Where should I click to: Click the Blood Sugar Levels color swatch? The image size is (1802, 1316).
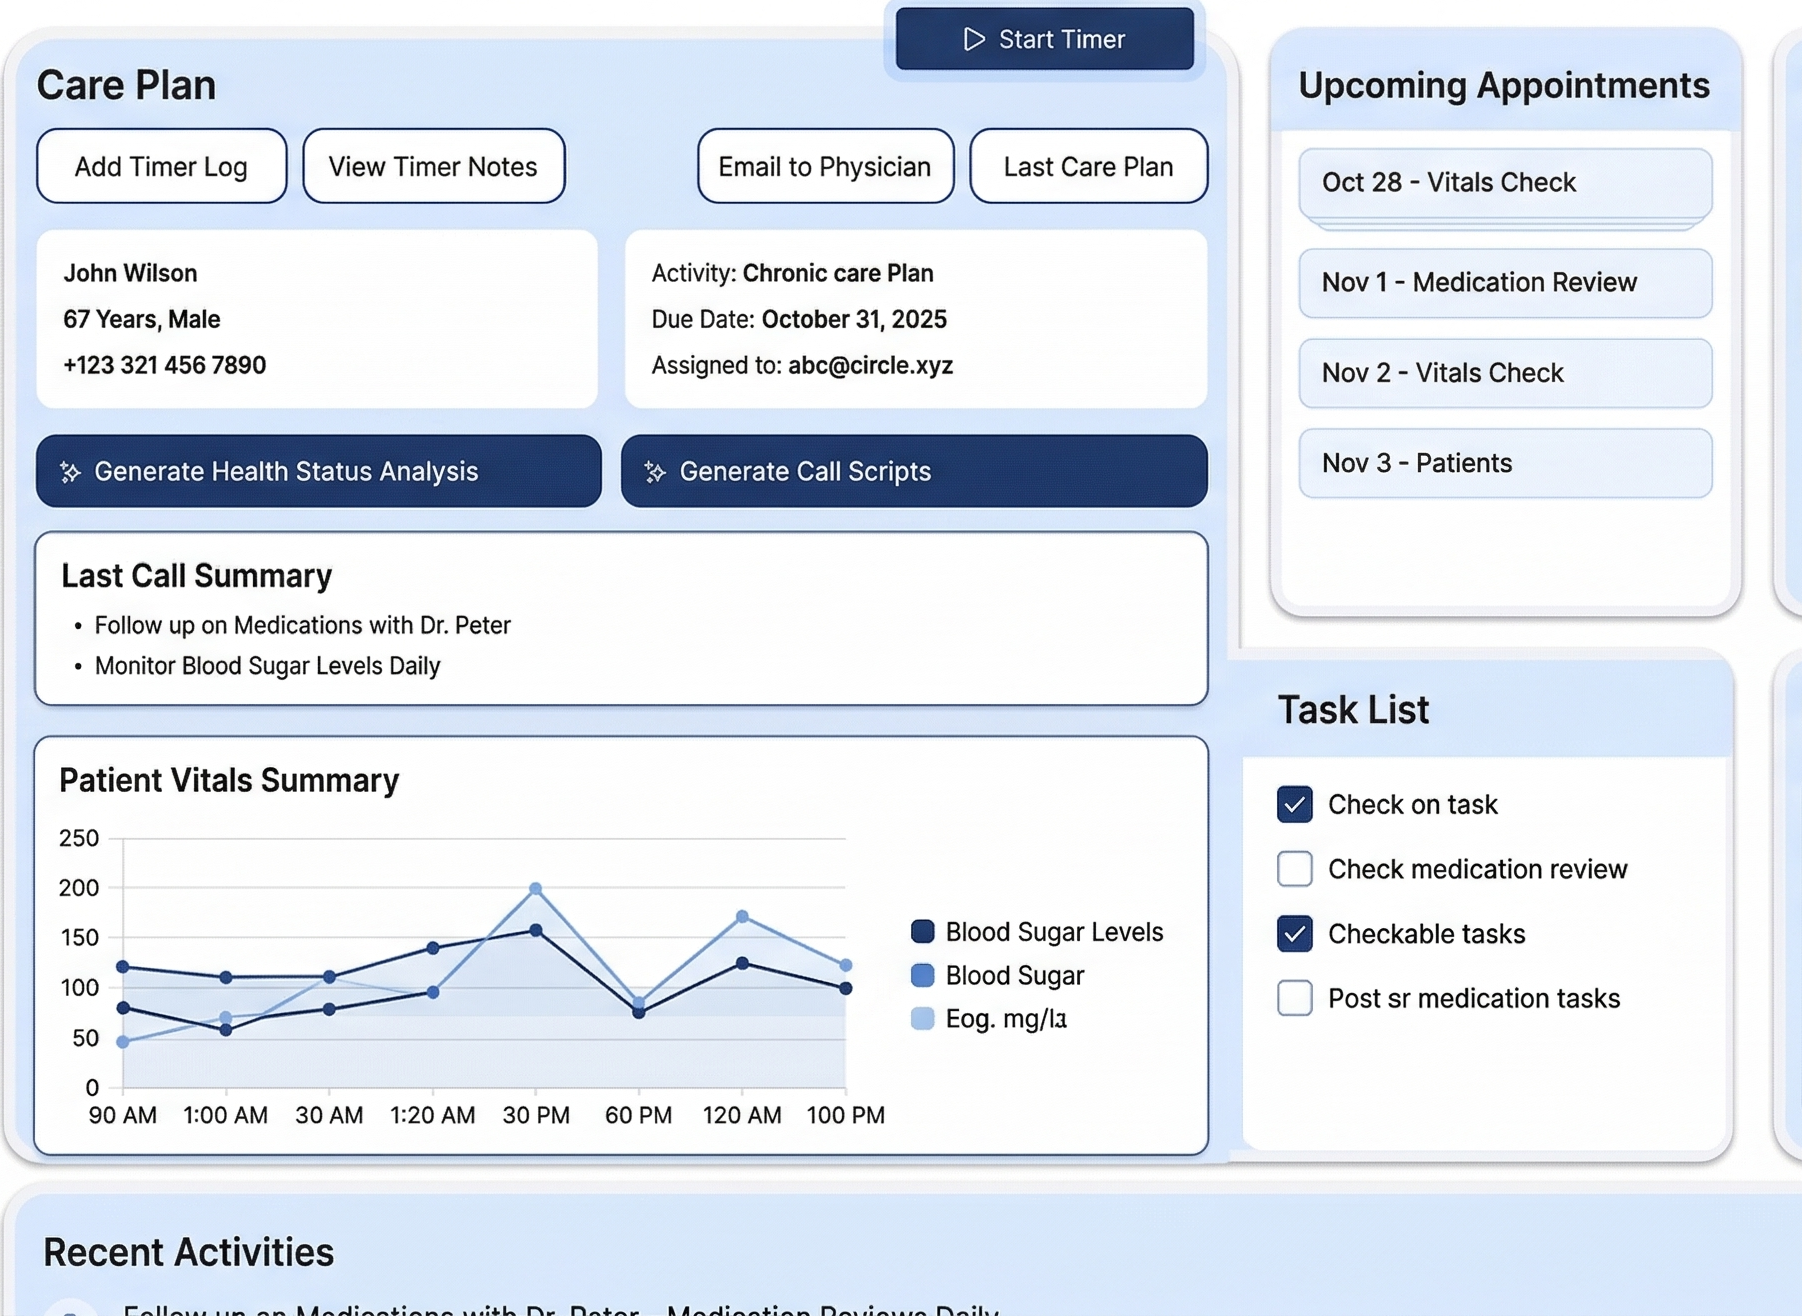point(921,931)
